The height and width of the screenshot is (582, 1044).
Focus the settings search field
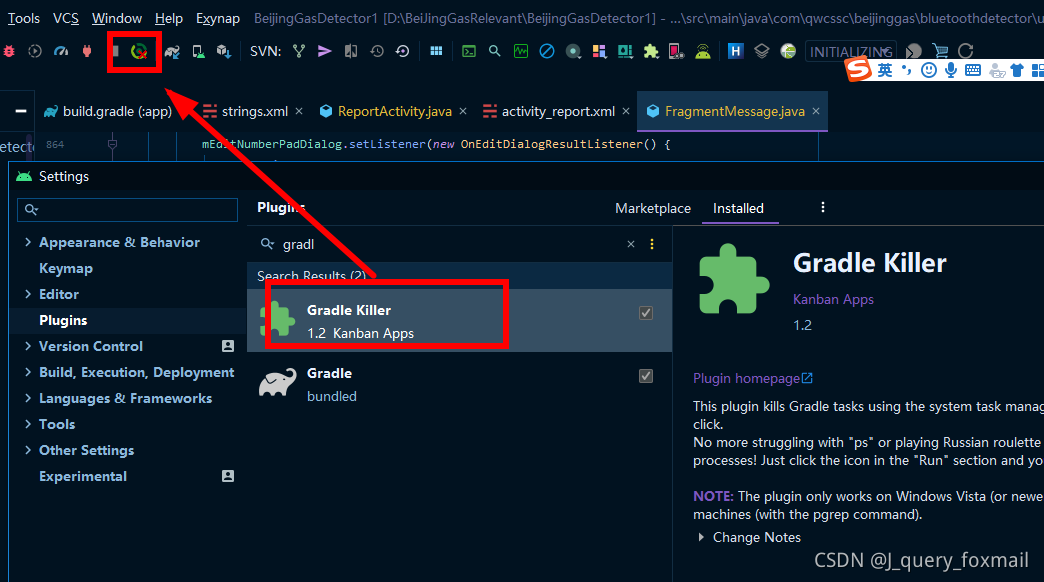coord(127,210)
